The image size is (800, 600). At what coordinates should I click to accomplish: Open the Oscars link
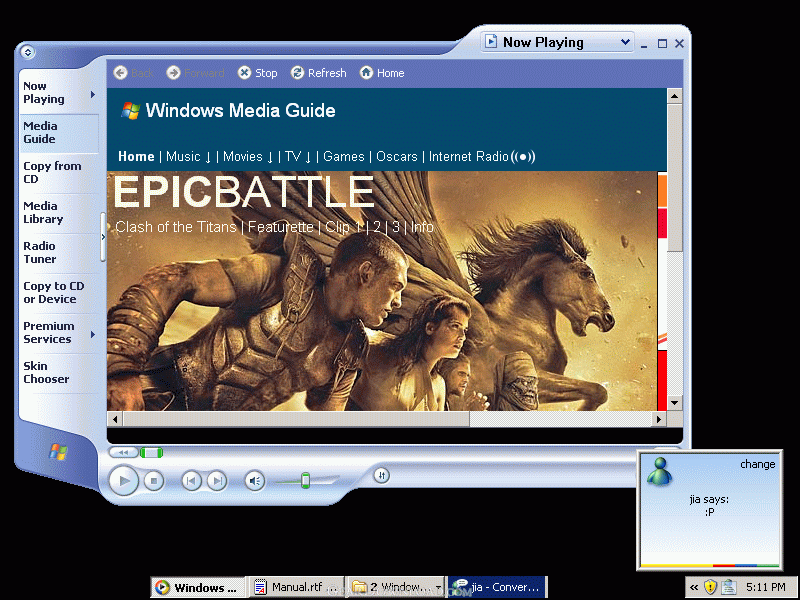pos(396,157)
